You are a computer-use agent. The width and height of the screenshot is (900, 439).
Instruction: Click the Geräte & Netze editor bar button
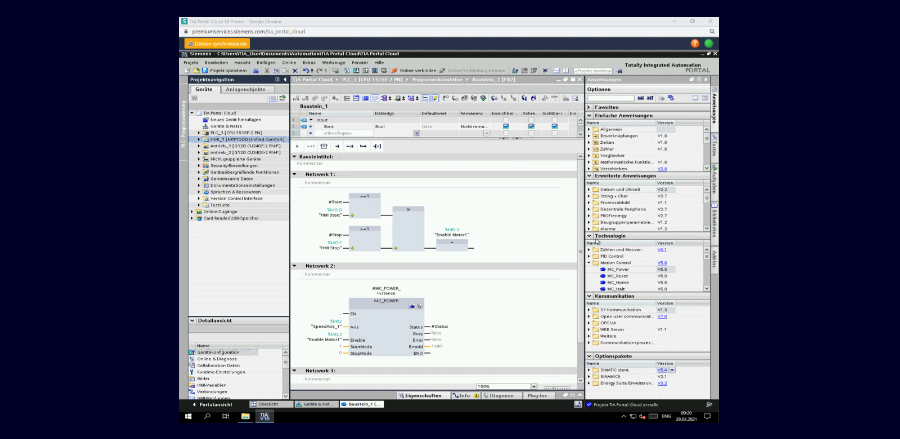tap(315, 405)
